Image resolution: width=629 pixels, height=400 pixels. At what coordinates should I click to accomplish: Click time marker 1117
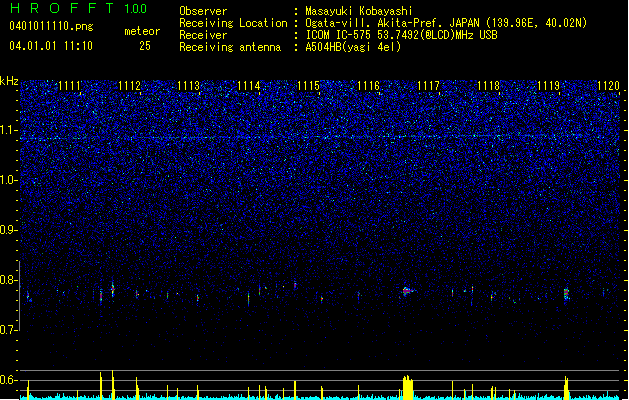(x=428, y=86)
